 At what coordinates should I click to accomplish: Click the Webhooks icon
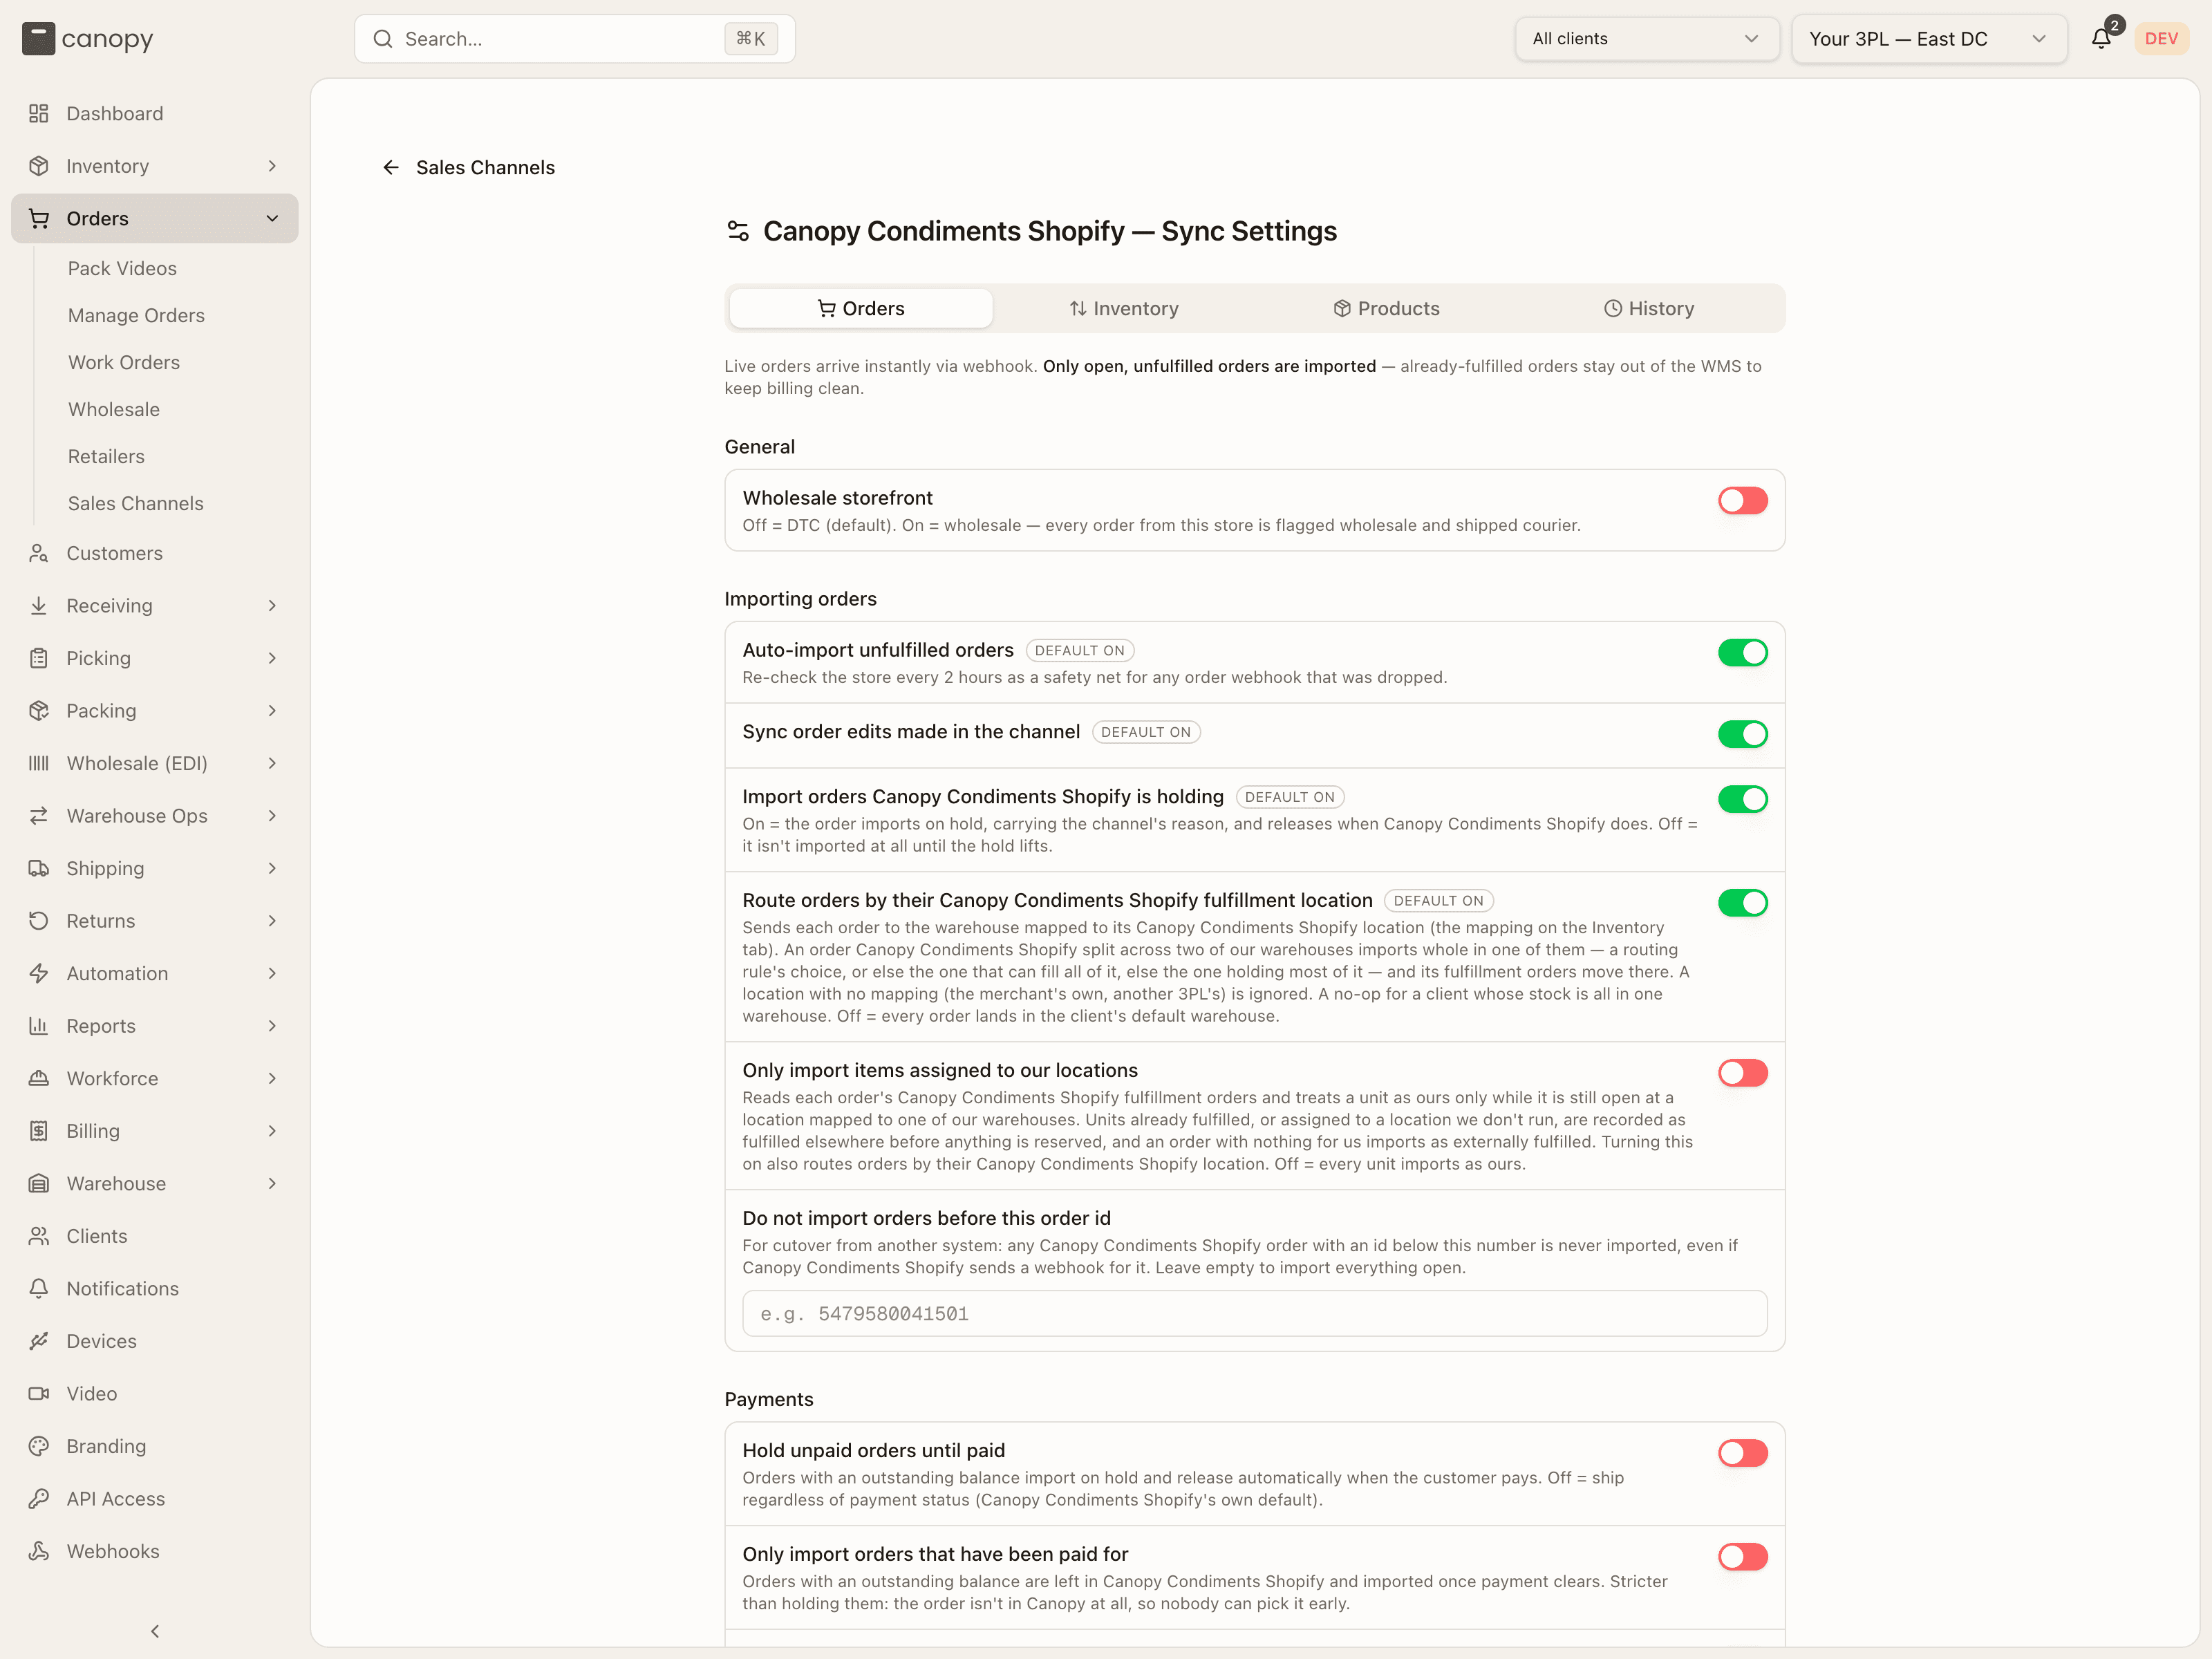[39, 1550]
